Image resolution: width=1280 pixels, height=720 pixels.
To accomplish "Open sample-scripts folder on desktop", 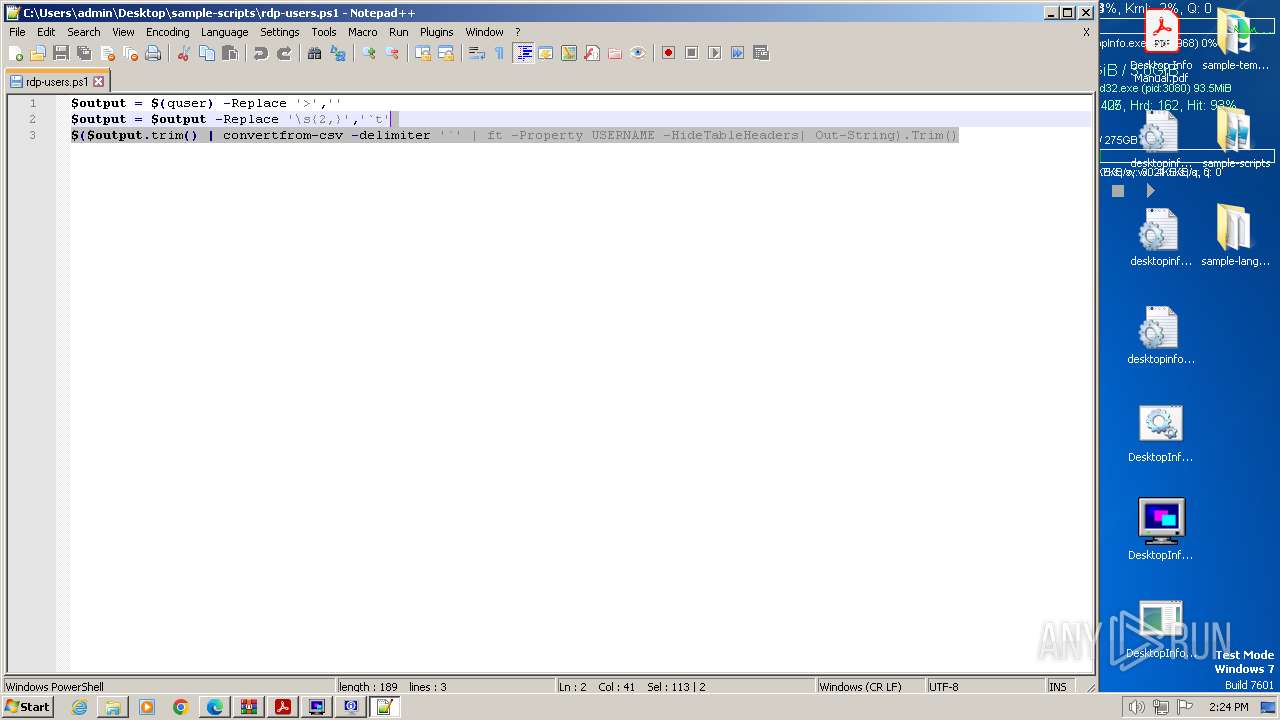I will [x=1235, y=137].
